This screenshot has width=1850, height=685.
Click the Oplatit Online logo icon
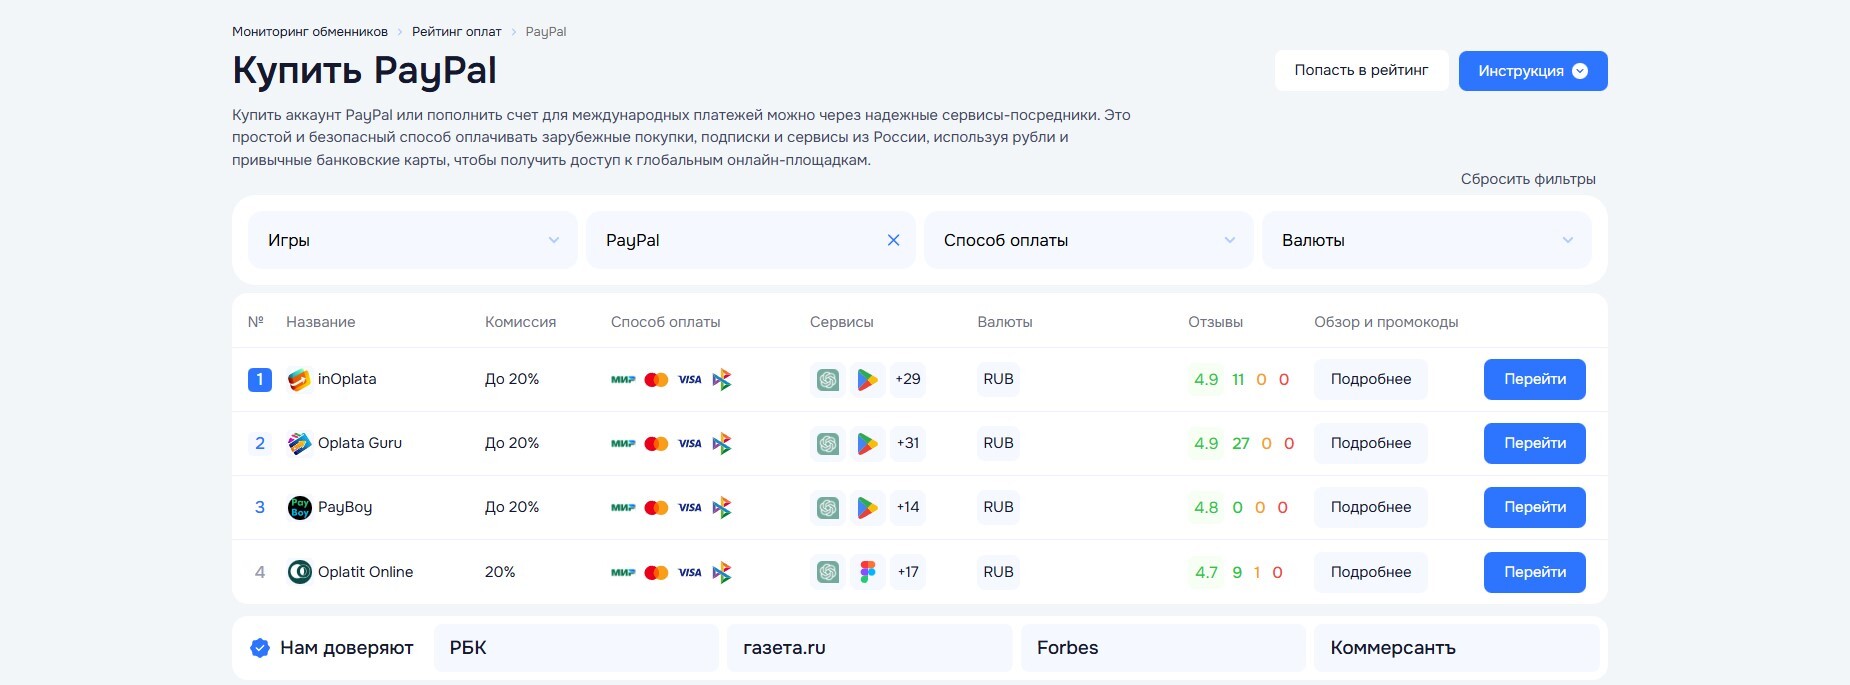[299, 572]
